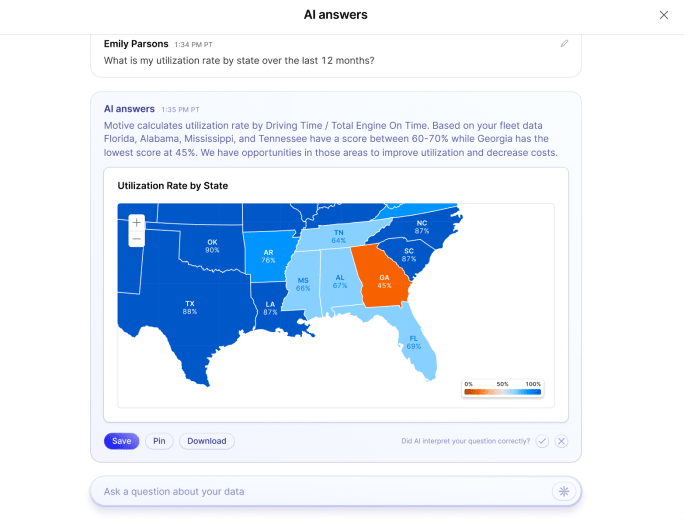Viewport: 684px width, 520px height.
Task: Zoom in on the map
Action: [x=136, y=223]
